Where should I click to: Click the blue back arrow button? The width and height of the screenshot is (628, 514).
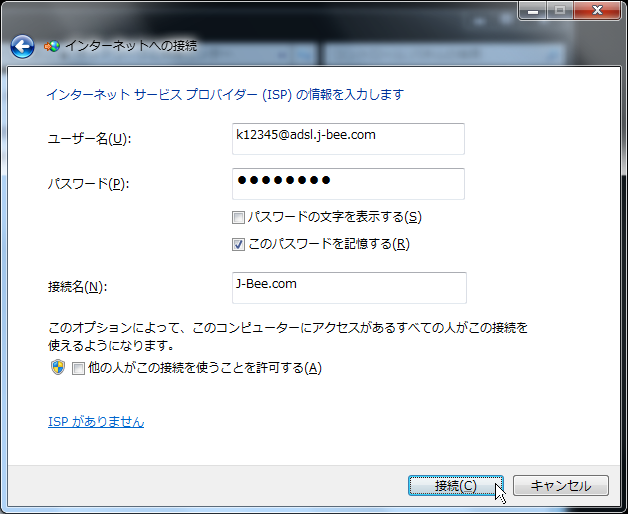(x=22, y=46)
